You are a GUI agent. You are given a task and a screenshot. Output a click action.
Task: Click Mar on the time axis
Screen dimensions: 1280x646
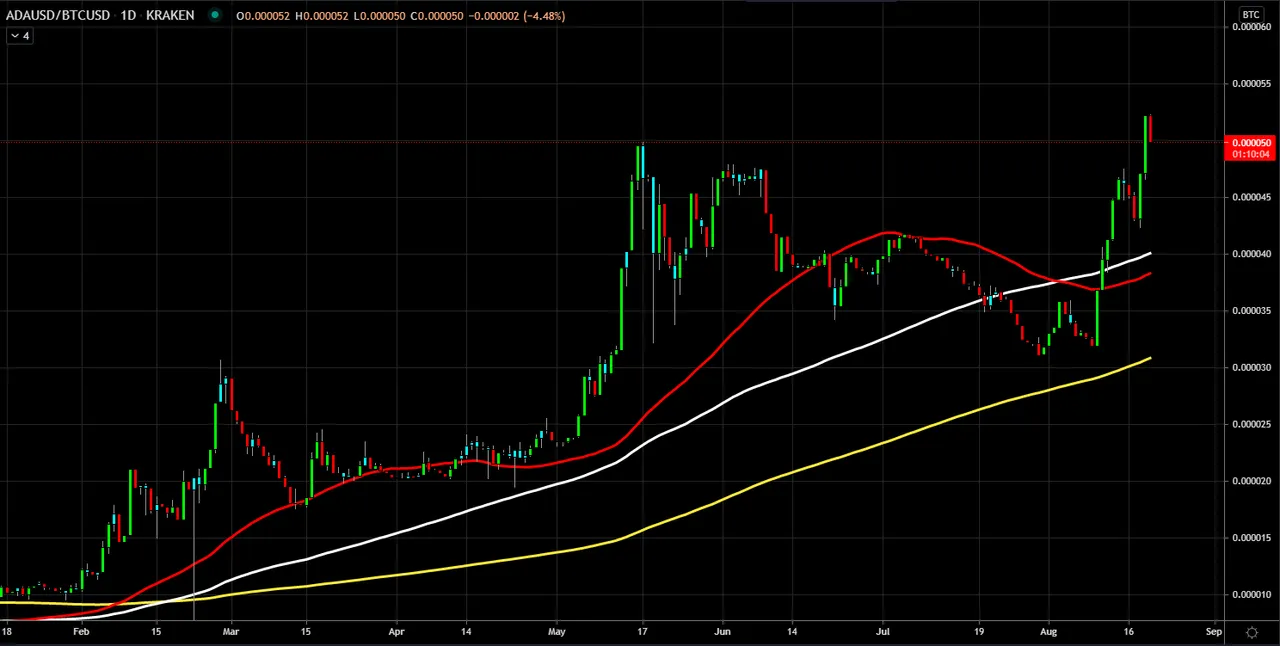point(230,632)
